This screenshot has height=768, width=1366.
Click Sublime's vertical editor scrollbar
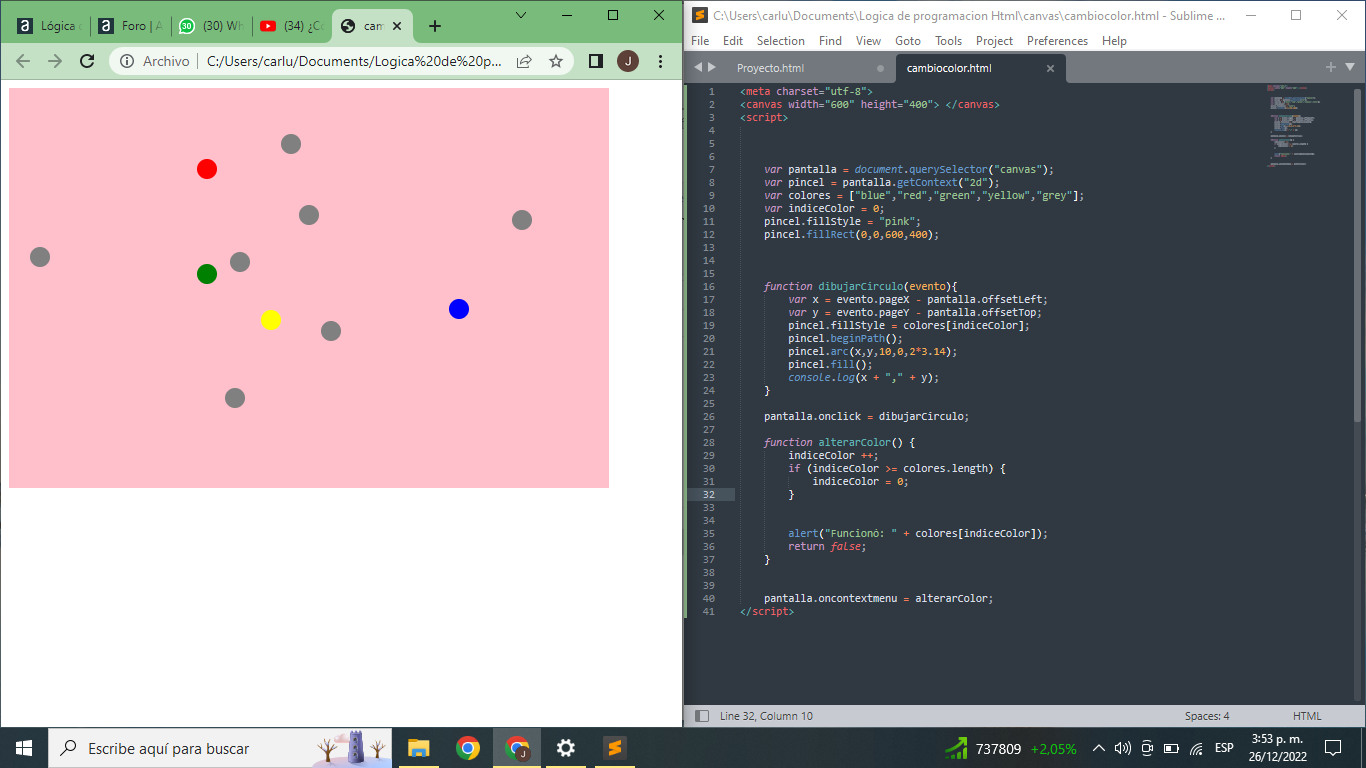coord(1357,255)
